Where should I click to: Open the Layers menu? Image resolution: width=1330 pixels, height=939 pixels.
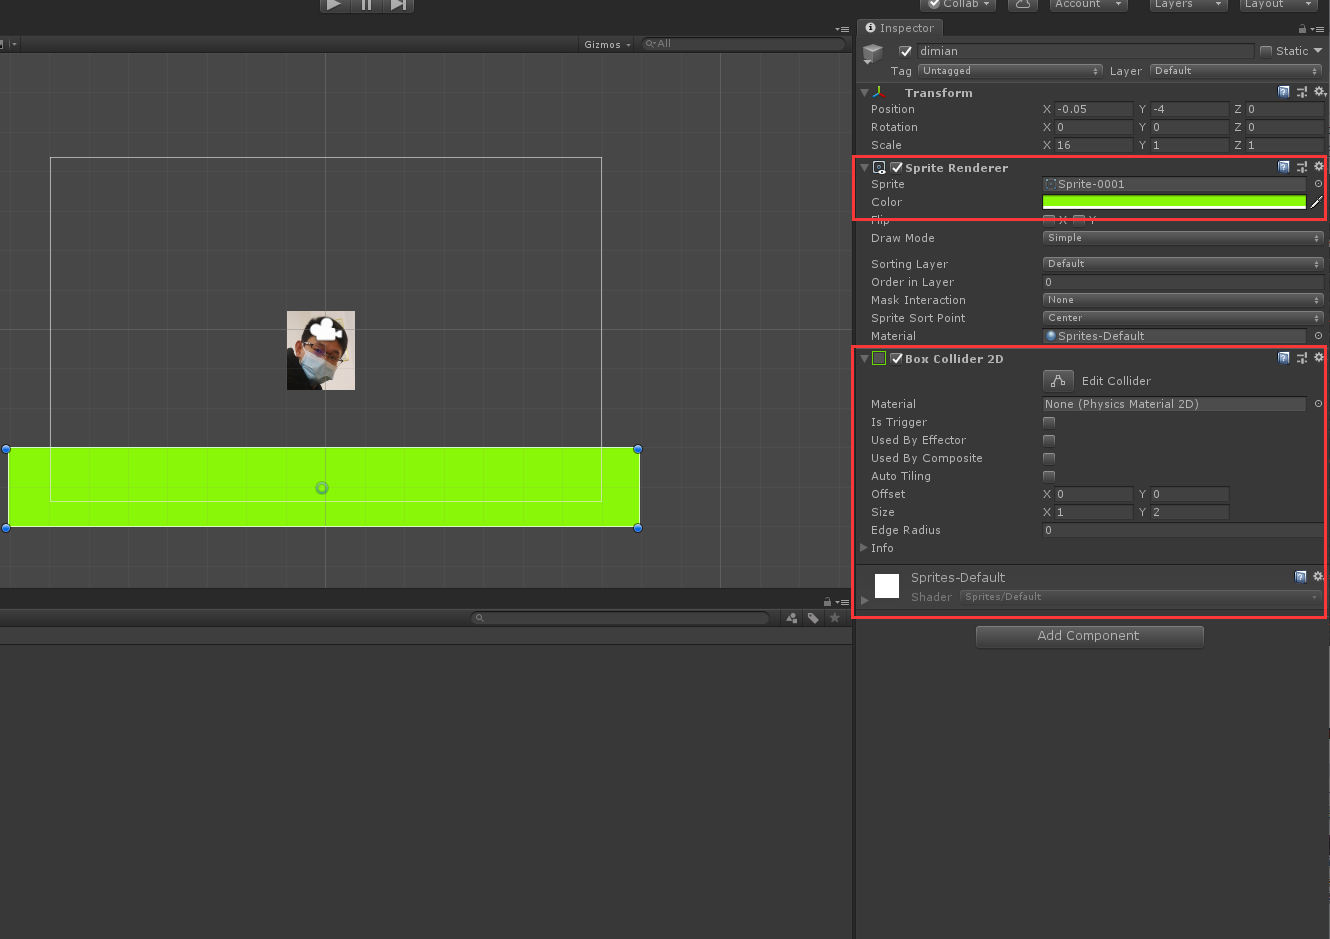[1187, 4]
